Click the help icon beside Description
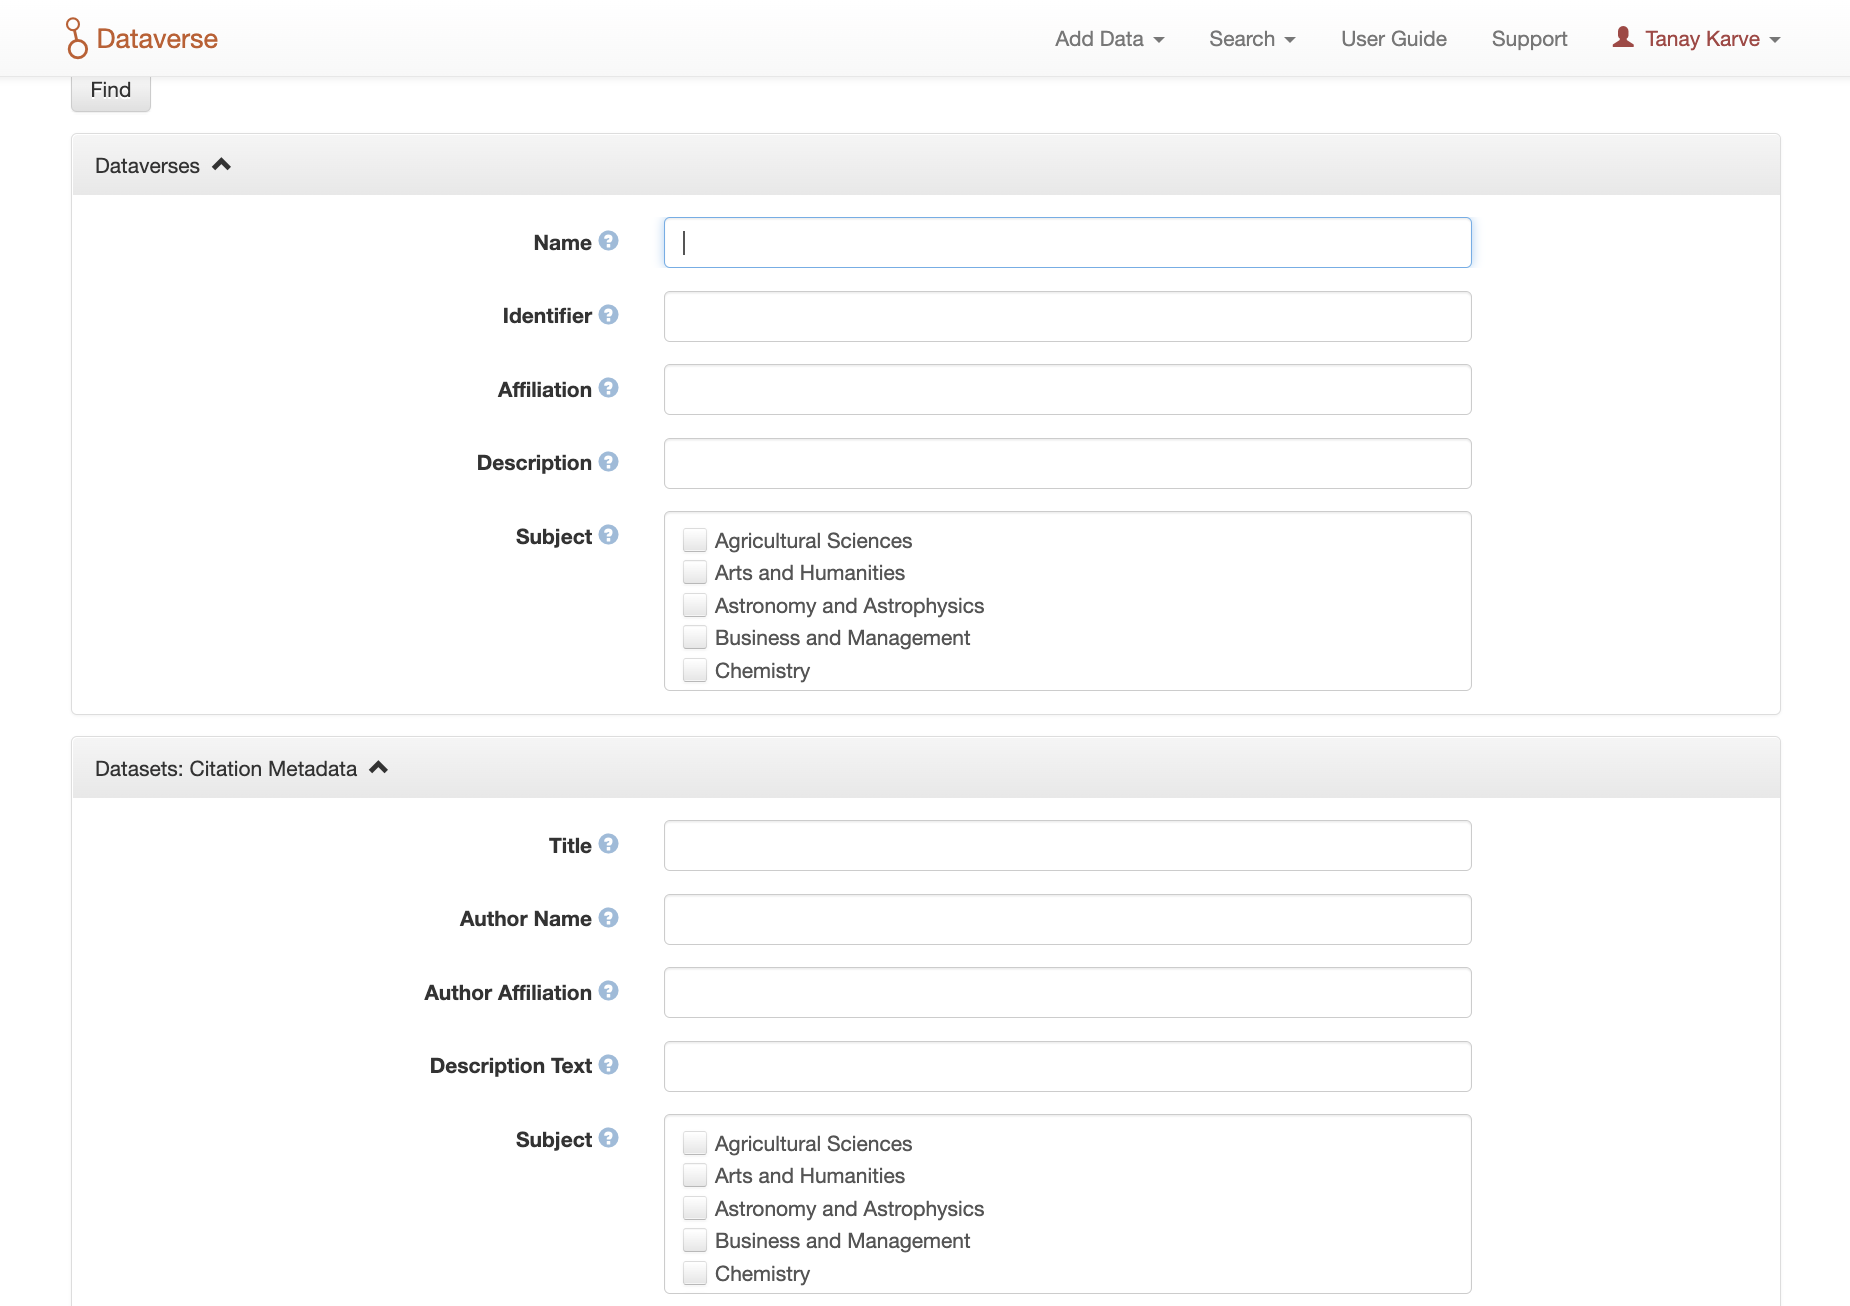 (x=608, y=462)
